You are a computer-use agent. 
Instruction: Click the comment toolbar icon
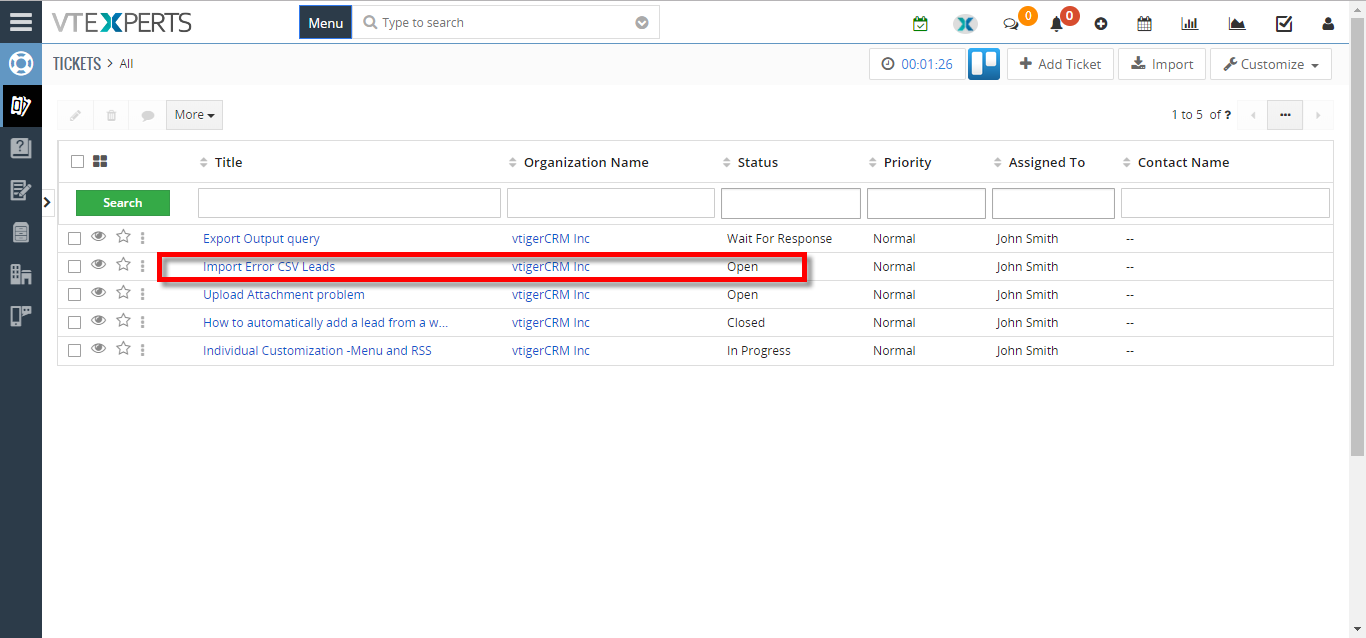(148, 115)
